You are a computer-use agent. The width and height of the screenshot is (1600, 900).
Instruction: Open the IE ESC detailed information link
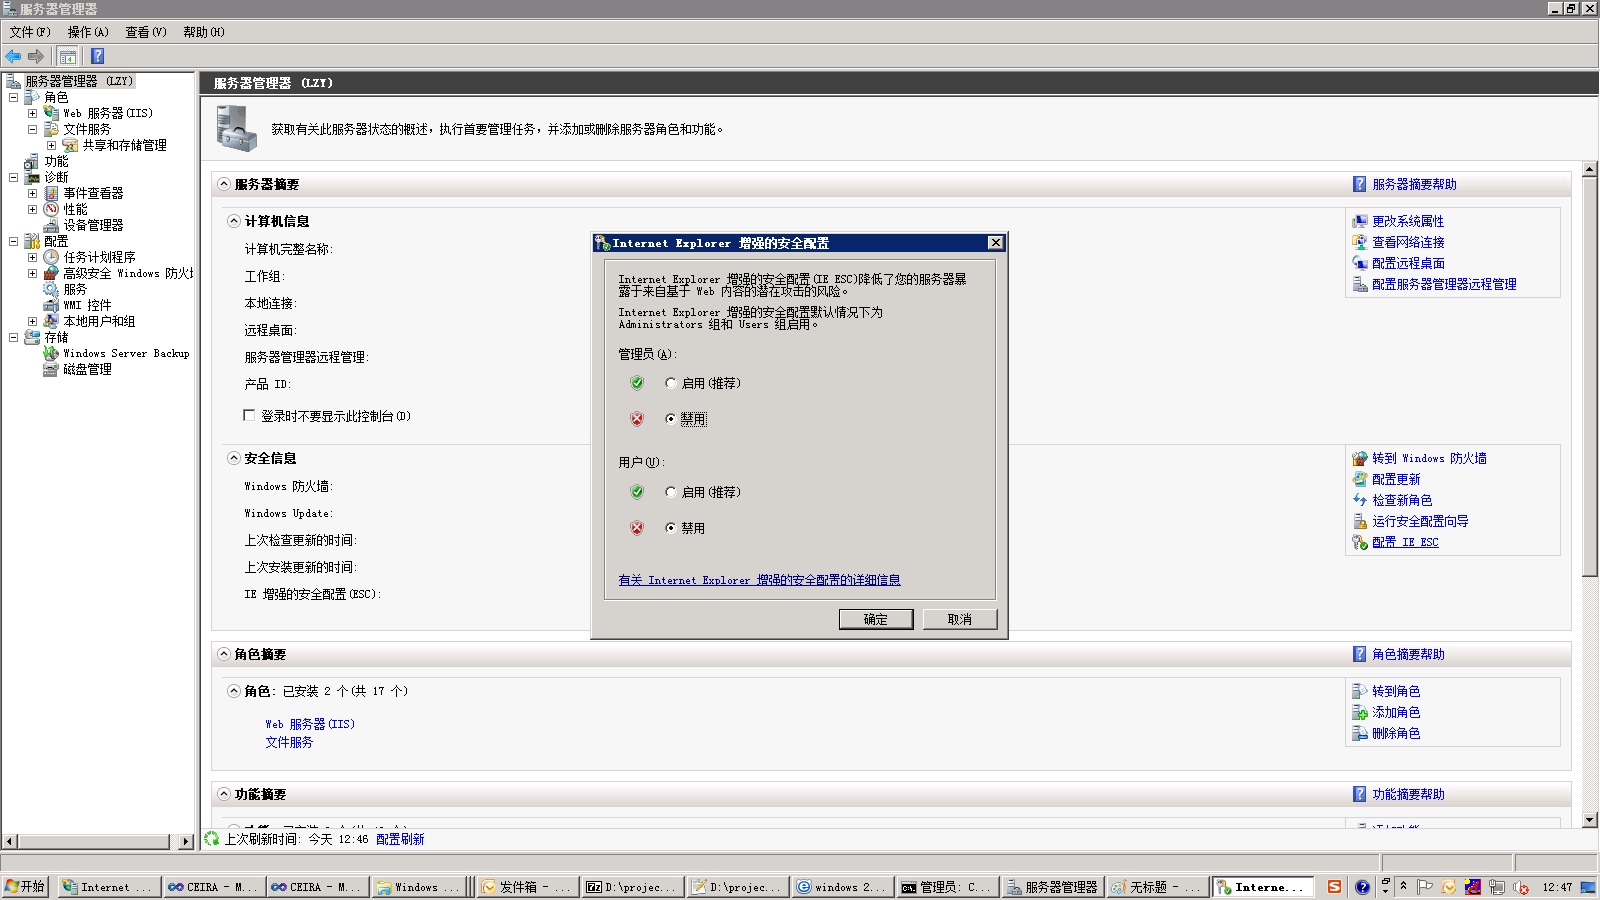click(759, 580)
